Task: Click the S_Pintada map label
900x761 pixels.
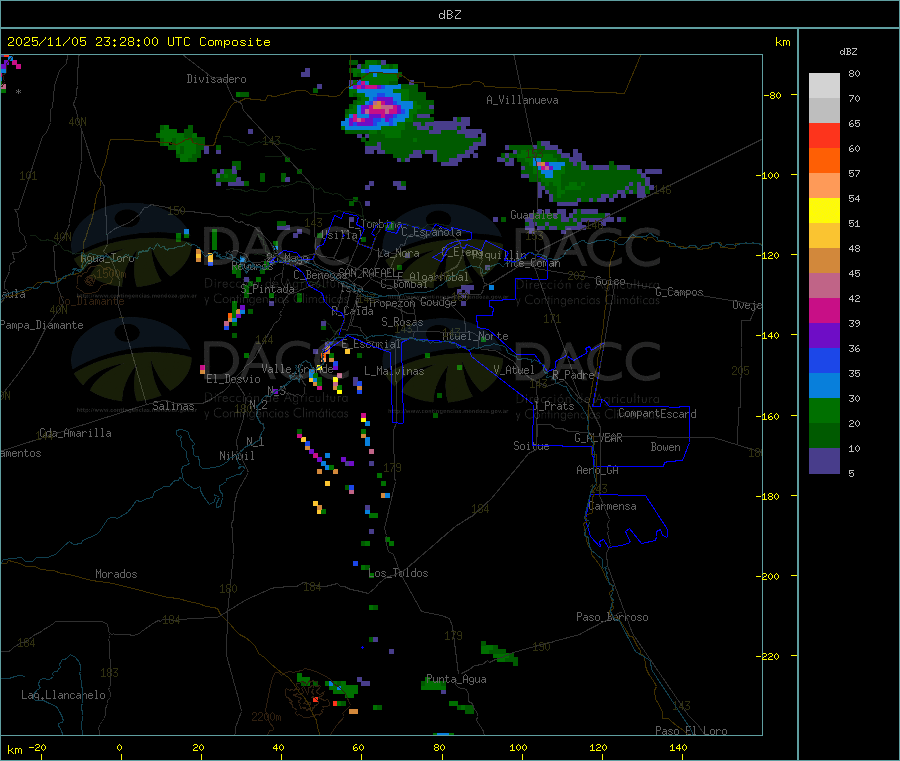Action: coord(267,289)
